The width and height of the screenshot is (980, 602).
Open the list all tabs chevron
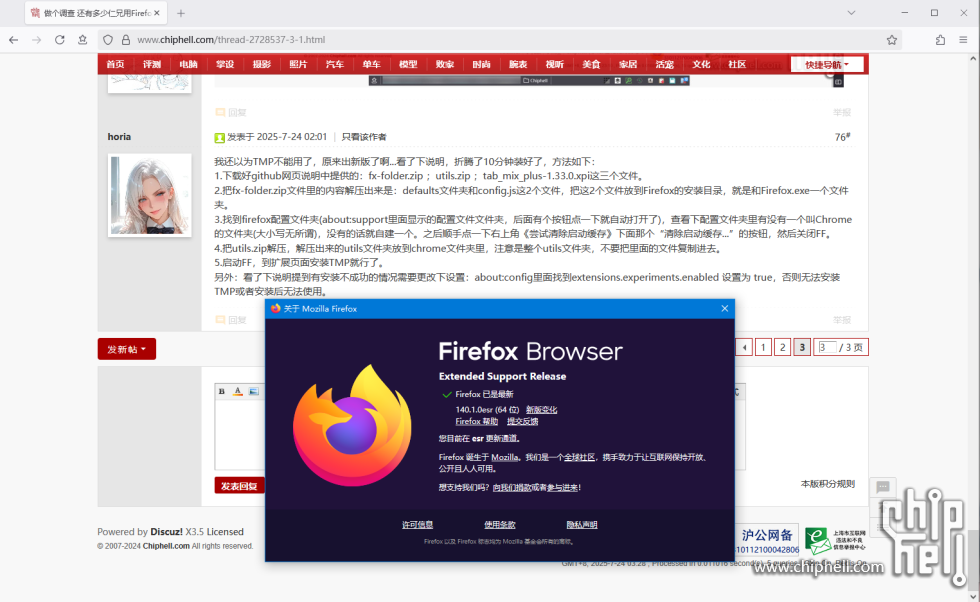851,13
